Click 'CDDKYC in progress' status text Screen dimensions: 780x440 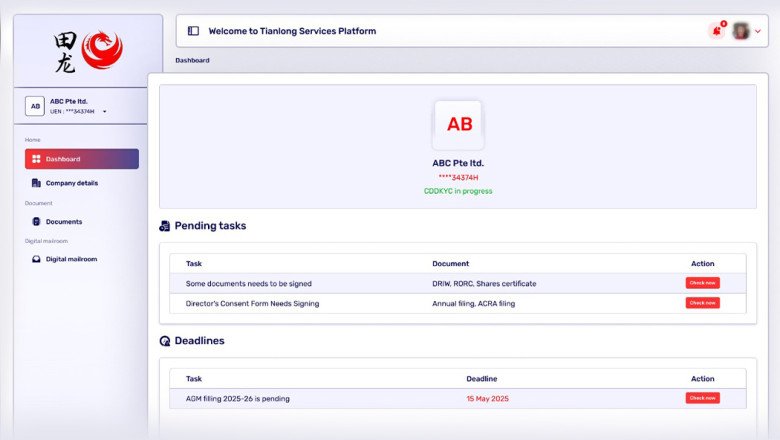[458, 191]
